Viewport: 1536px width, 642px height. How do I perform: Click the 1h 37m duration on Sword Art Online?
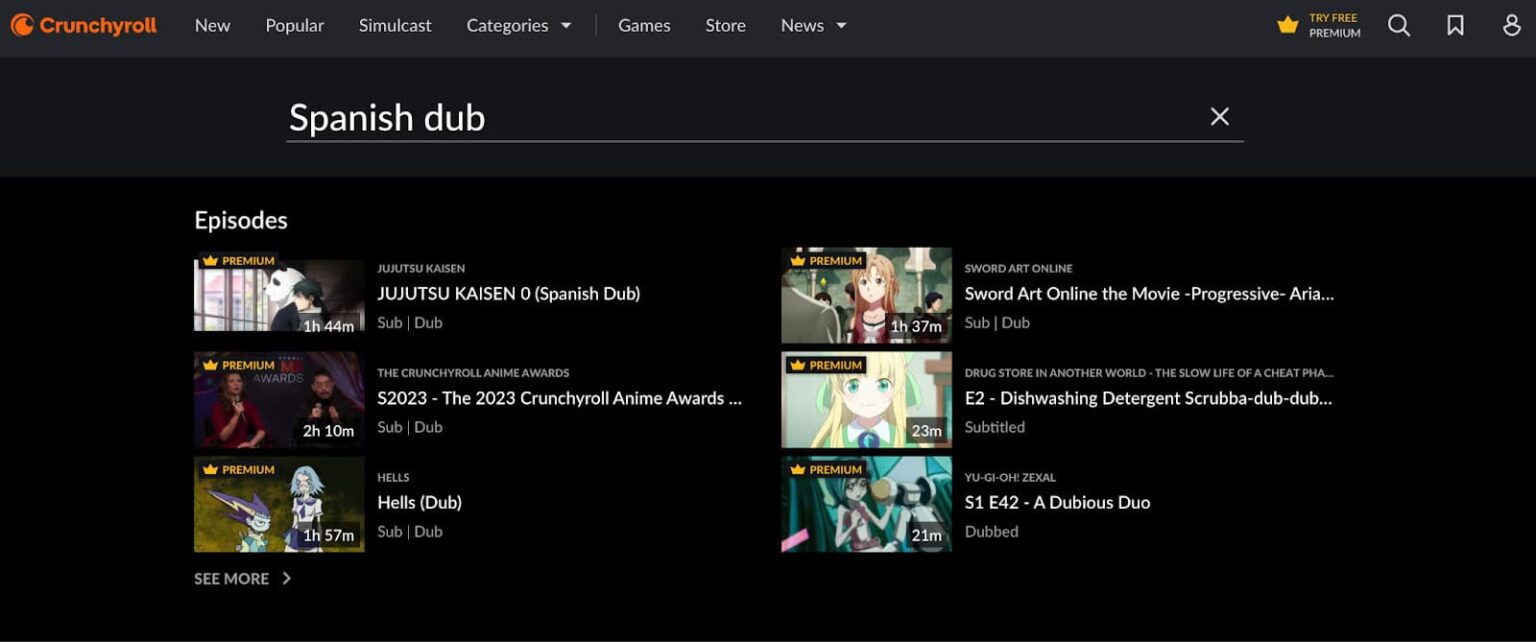(x=916, y=326)
